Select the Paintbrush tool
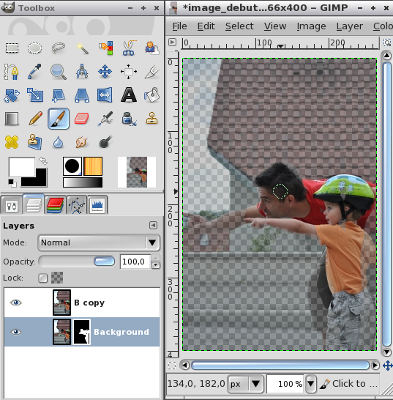Image resolution: width=393 pixels, height=400 pixels. coord(59,119)
